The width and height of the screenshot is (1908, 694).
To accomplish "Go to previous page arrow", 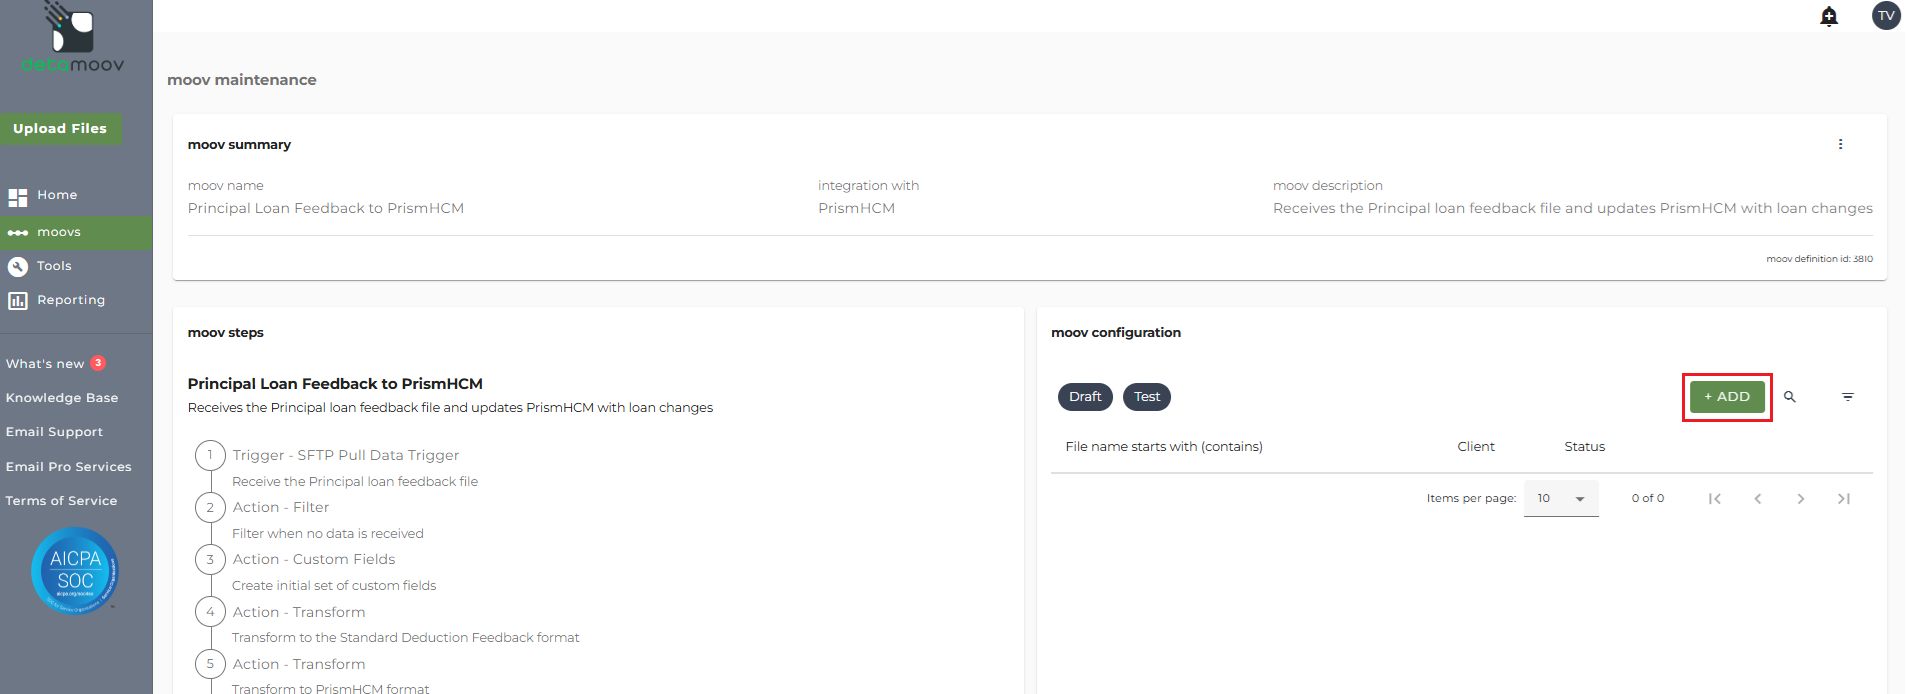I will [1758, 499].
